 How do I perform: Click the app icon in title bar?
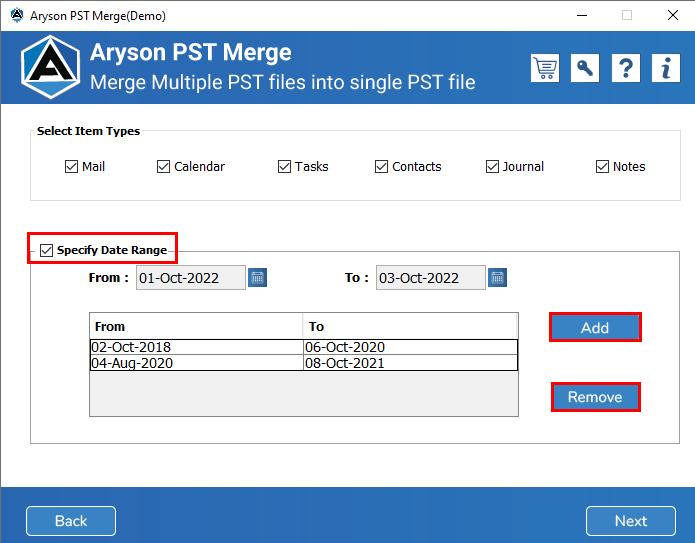(x=17, y=15)
